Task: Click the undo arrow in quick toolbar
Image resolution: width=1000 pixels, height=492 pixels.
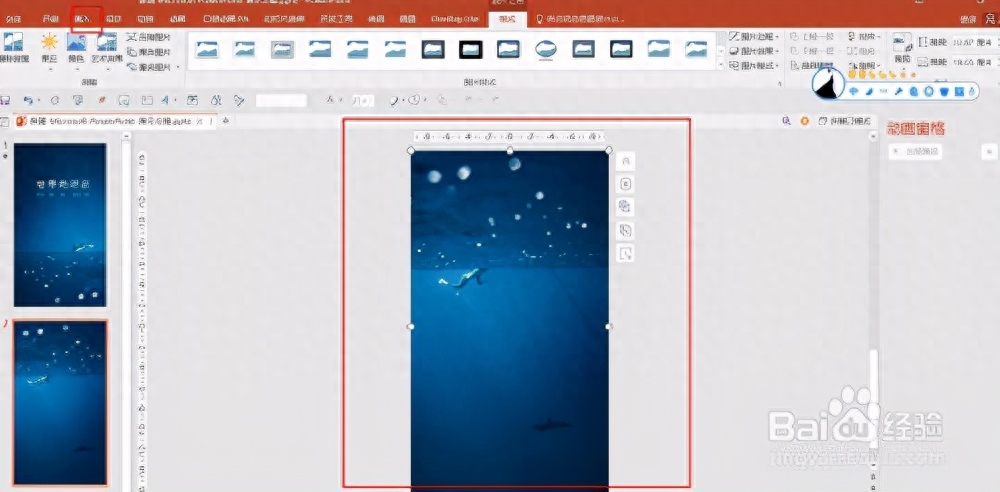Action: click(27, 100)
